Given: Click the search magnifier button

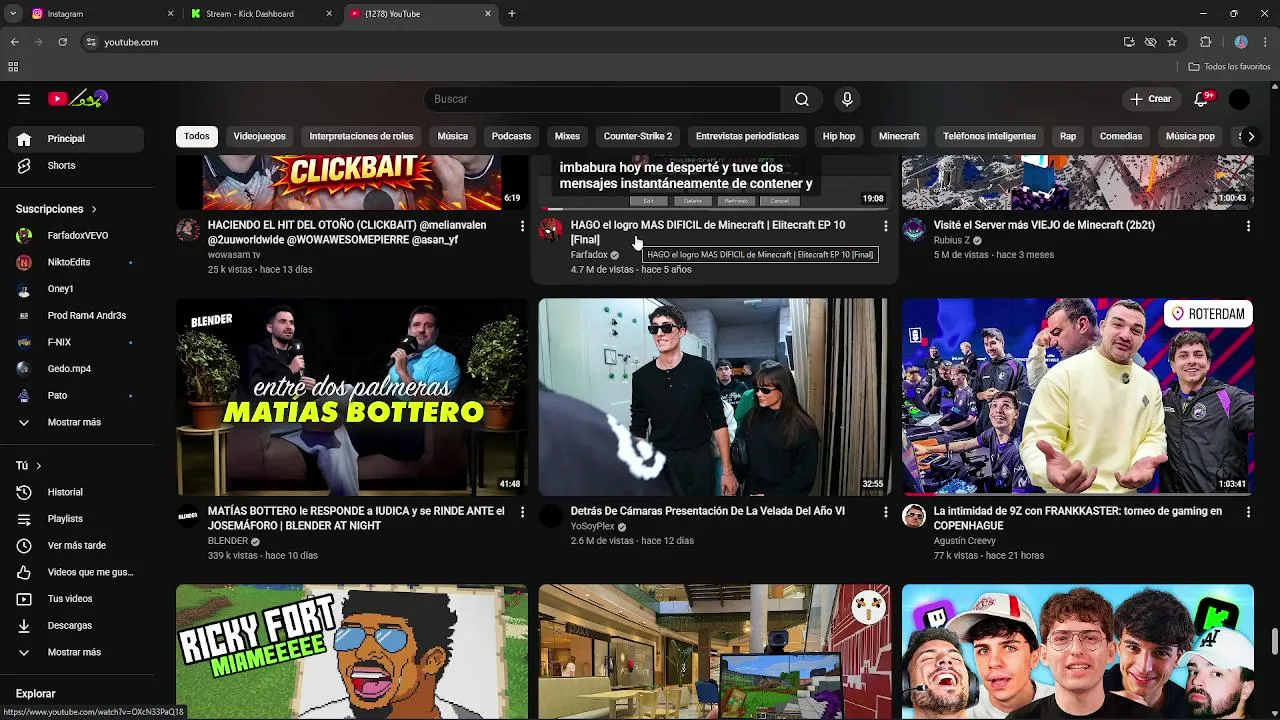Looking at the screenshot, I should click(802, 99).
